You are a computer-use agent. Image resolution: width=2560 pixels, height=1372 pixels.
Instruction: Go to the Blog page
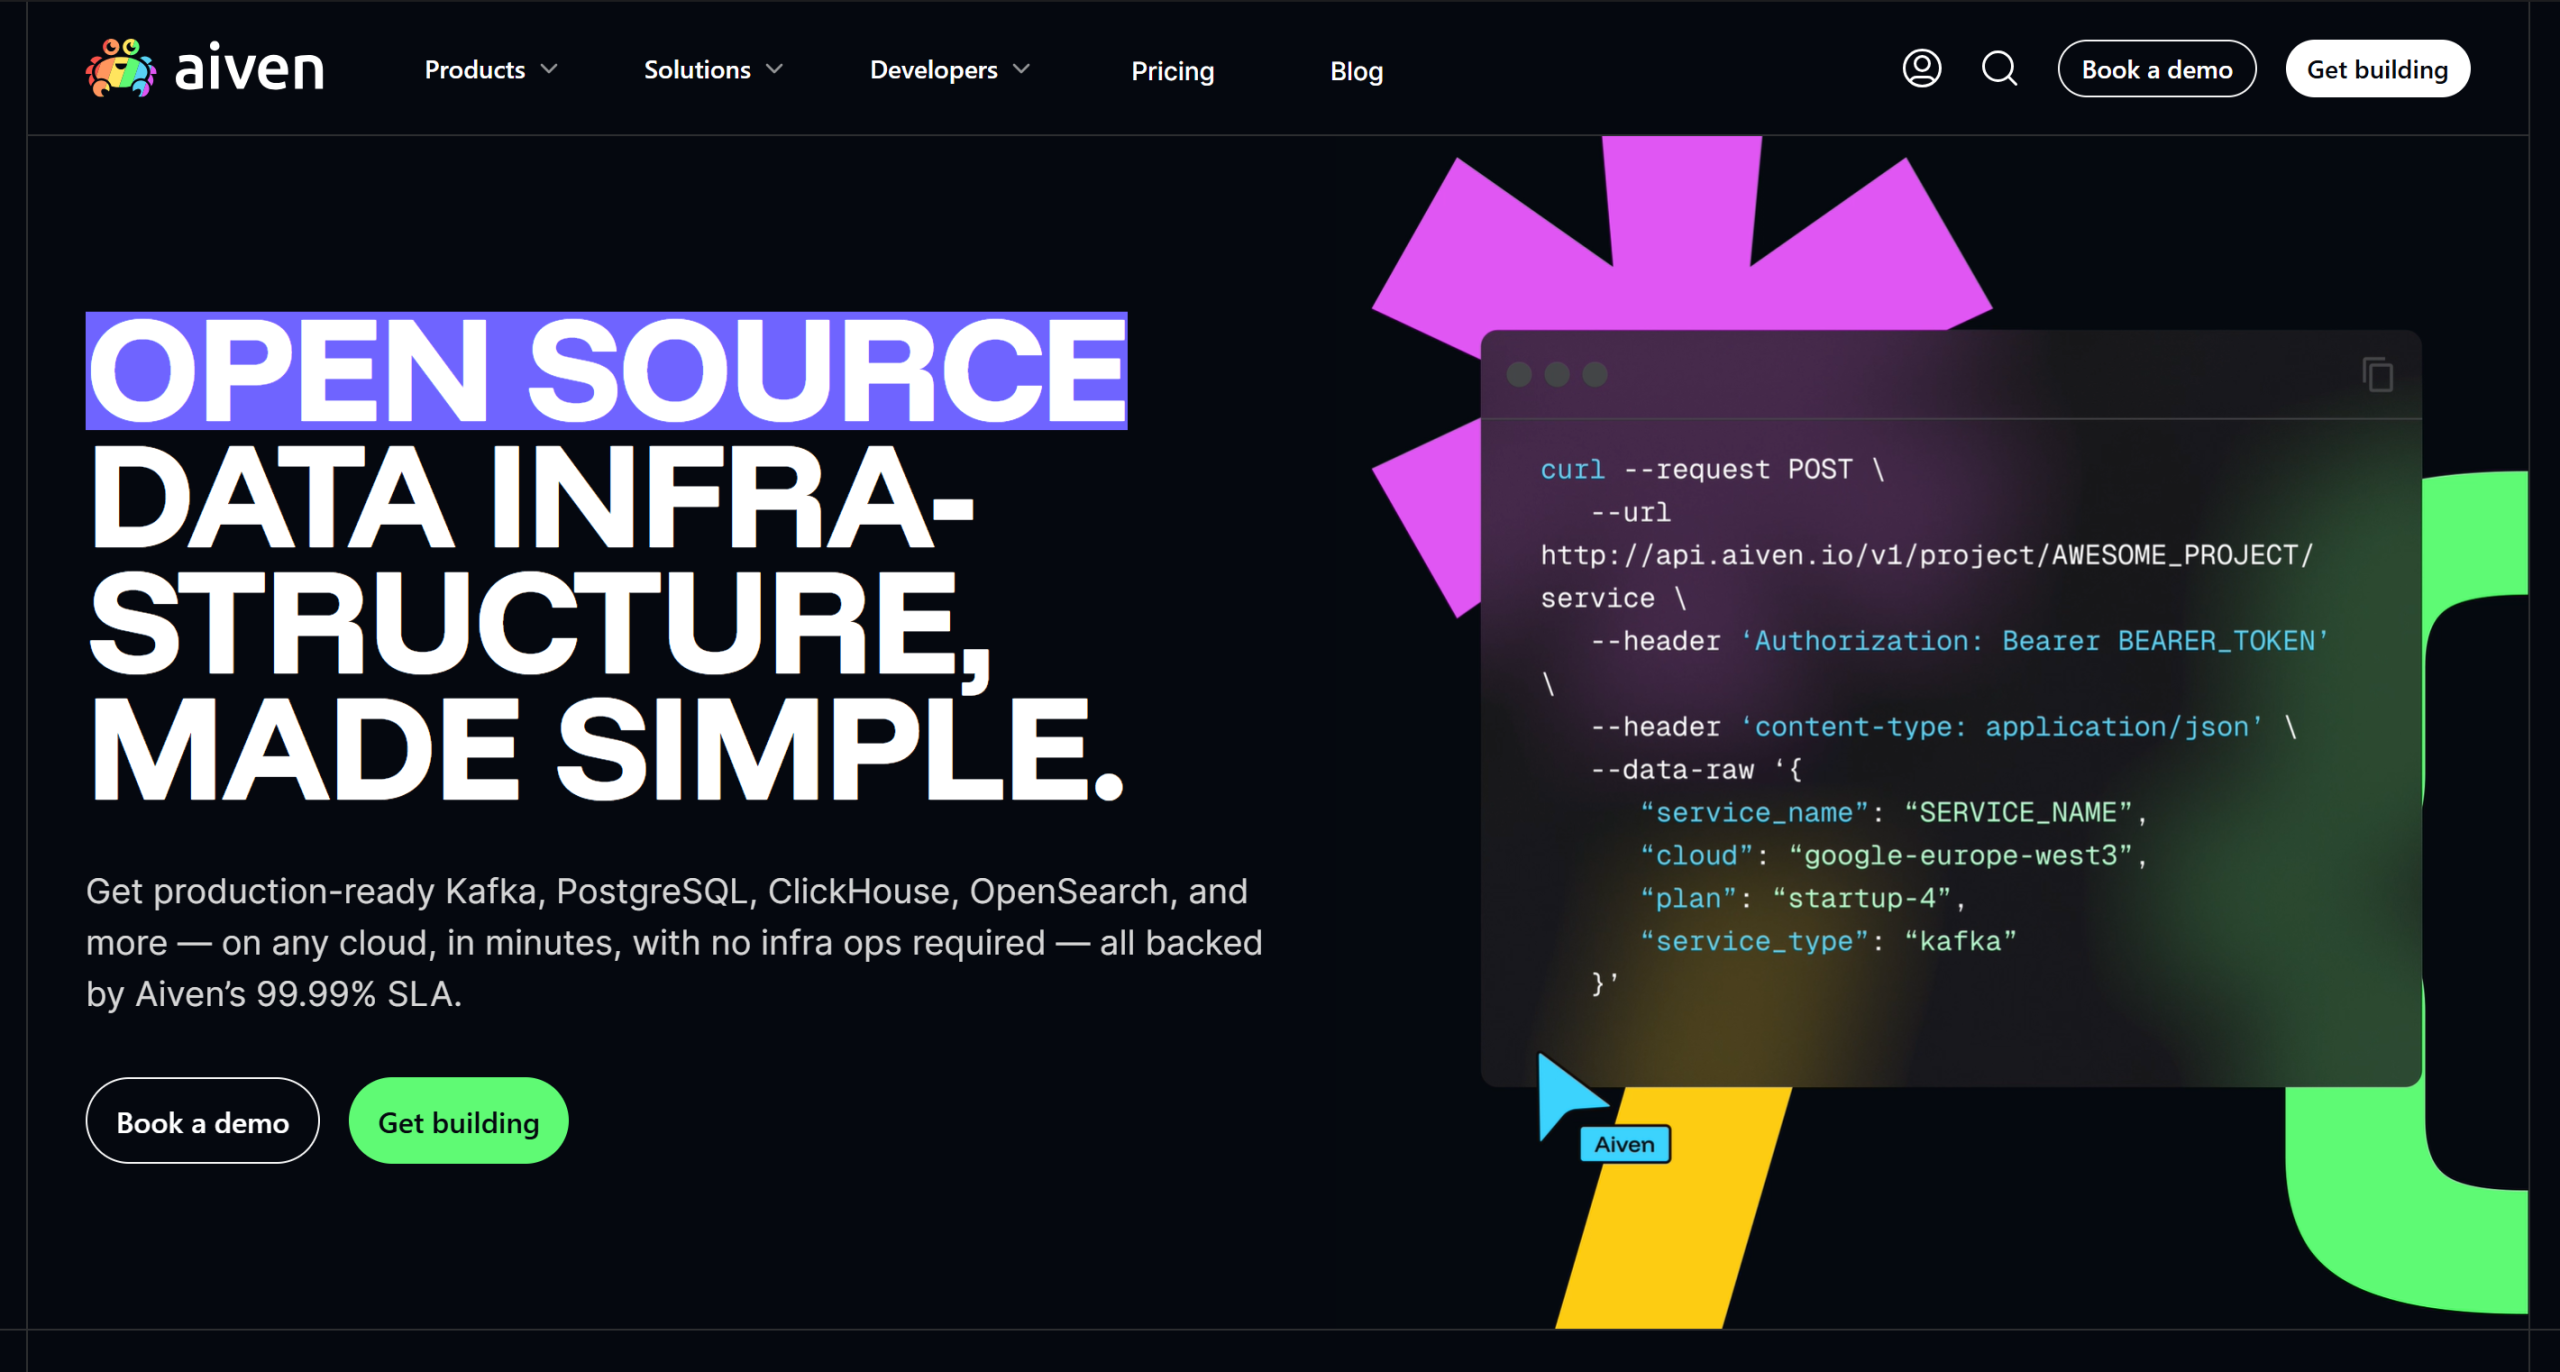coord(1356,70)
